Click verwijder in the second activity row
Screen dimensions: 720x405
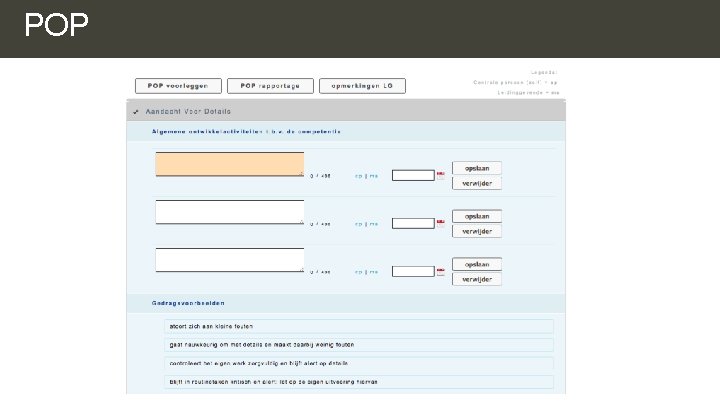(x=477, y=231)
